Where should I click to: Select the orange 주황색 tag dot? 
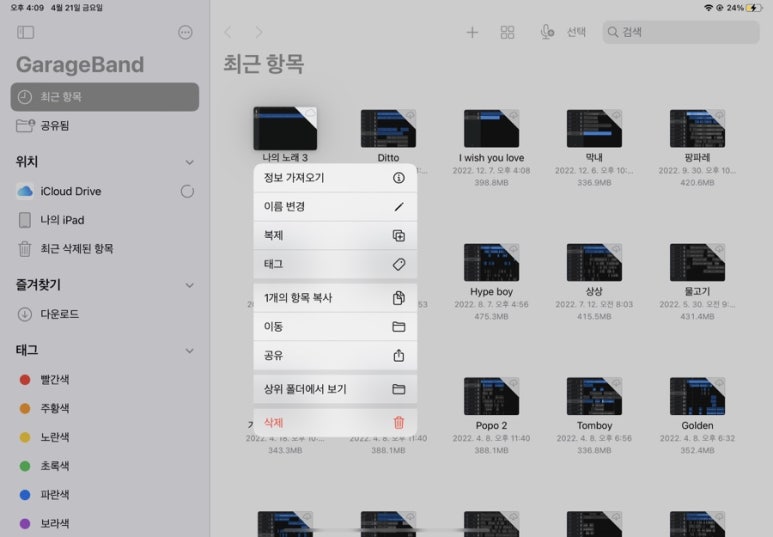coord(25,408)
